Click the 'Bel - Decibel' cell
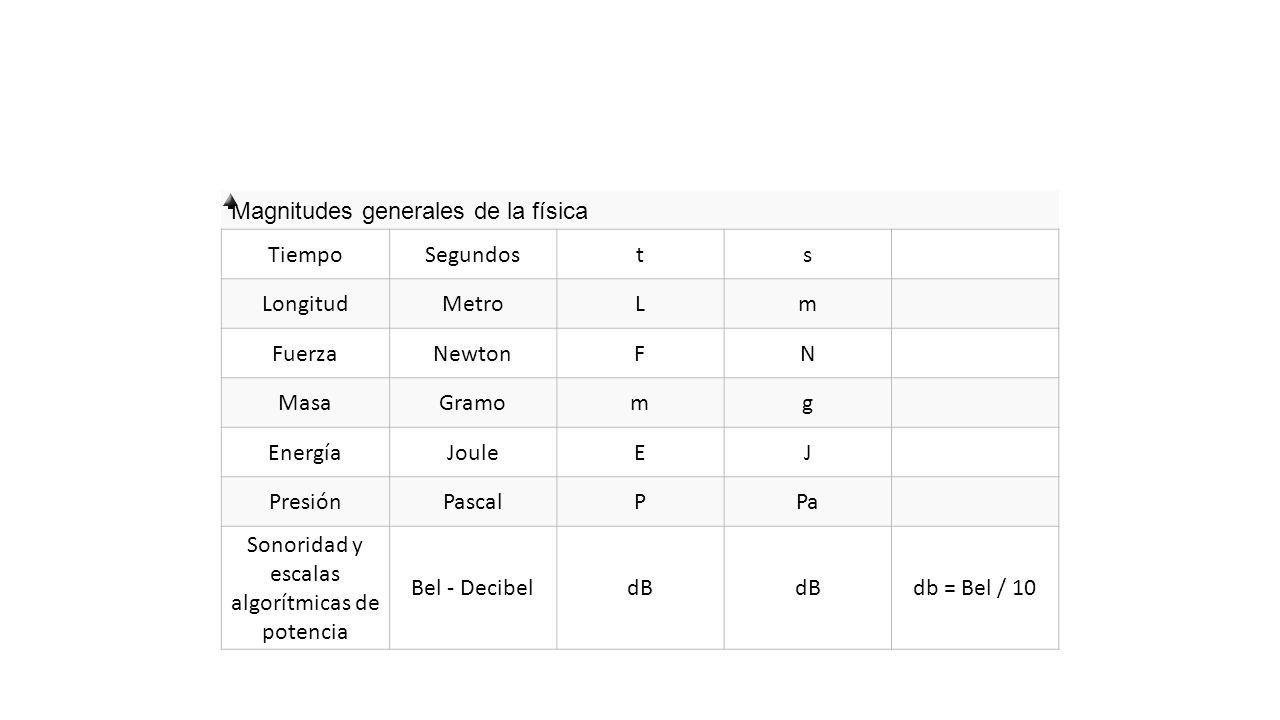The height and width of the screenshot is (720, 1280). point(473,588)
